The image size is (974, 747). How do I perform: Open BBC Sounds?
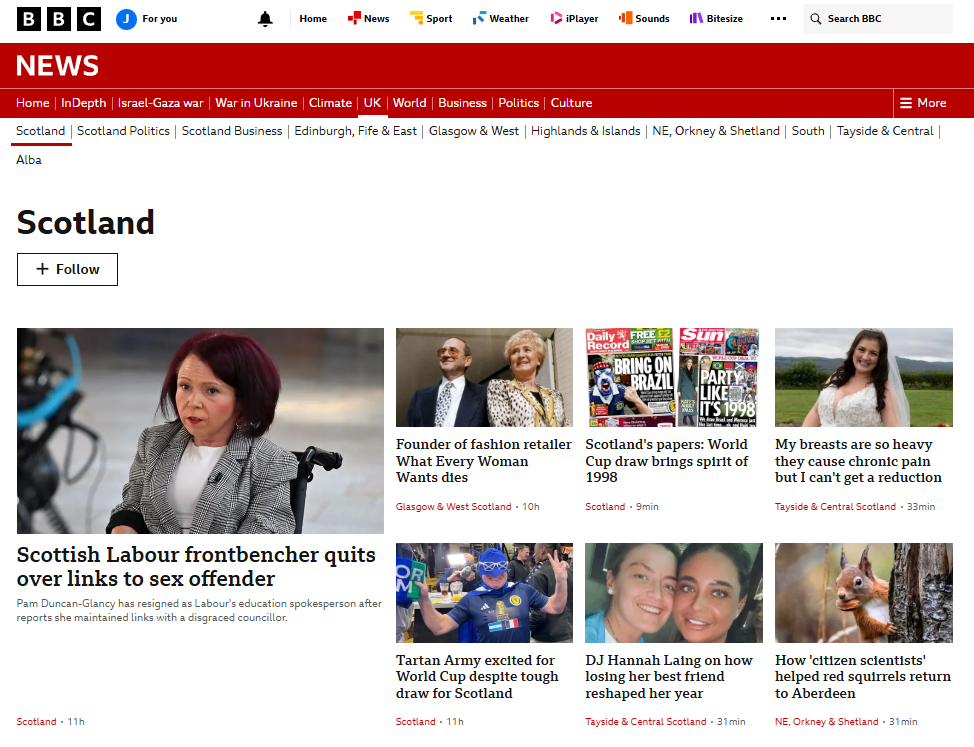[644, 19]
